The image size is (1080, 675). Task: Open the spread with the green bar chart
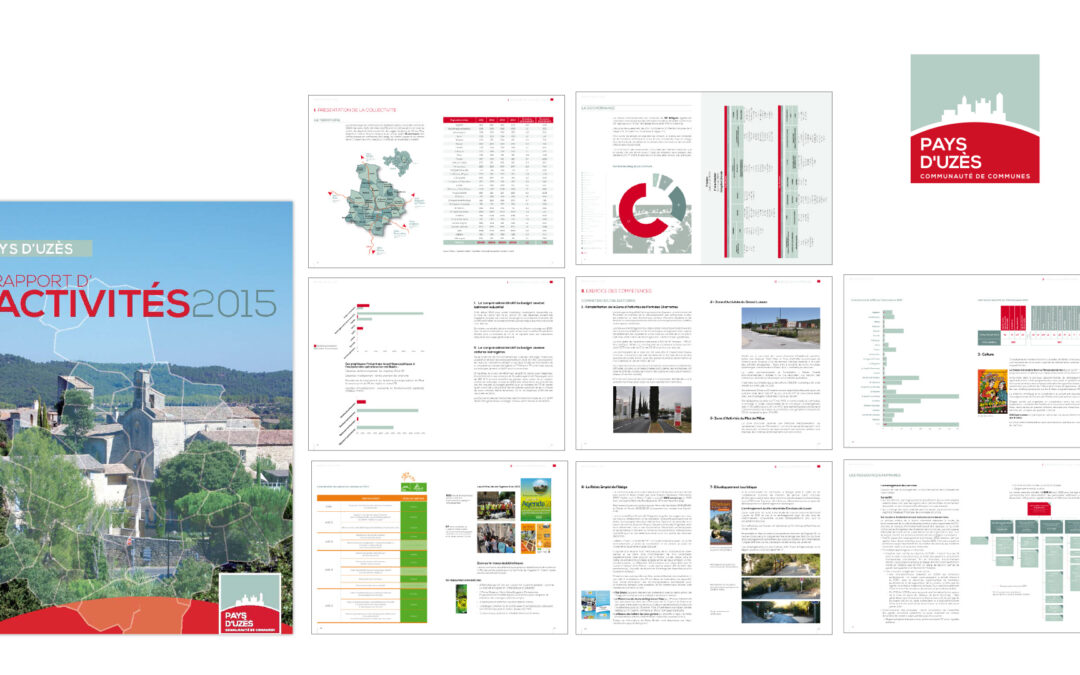click(x=962, y=362)
